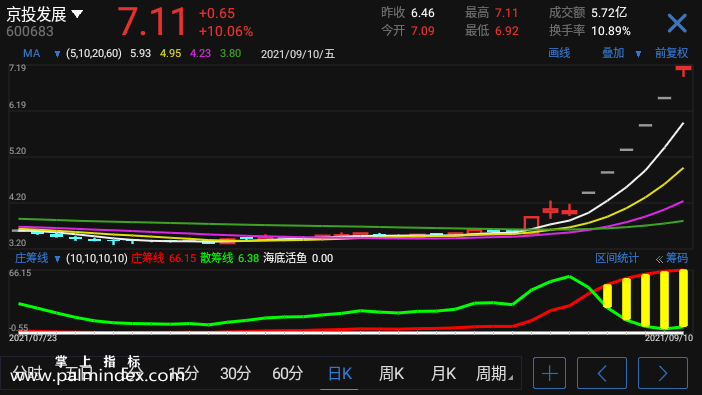Expand the 庄筹线 indicator dropdown arrow

(x=57, y=259)
